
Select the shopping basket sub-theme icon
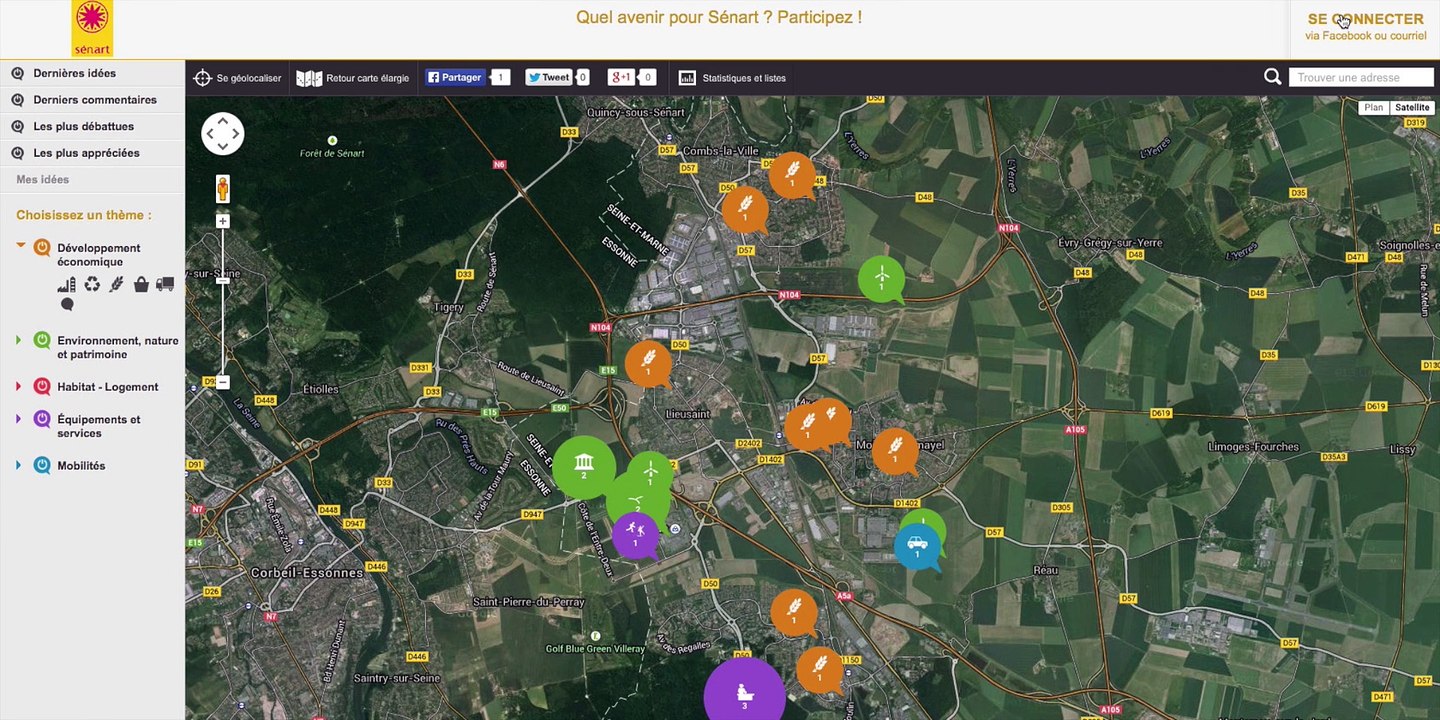141,284
